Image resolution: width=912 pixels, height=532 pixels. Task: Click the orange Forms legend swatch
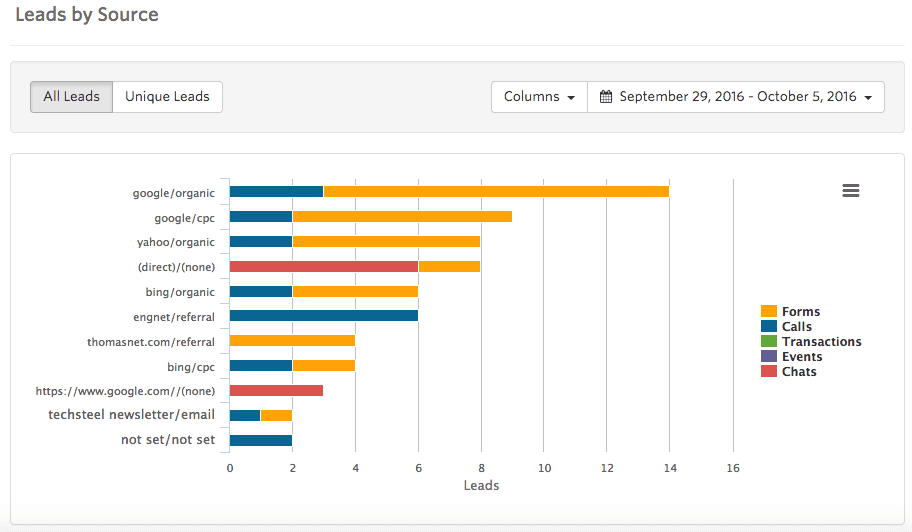(769, 311)
